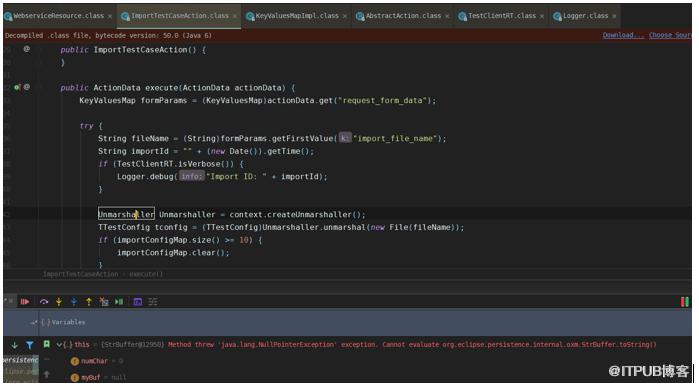Close the Logger.class tab
Screen dimensions: 699x386
(x=614, y=16)
